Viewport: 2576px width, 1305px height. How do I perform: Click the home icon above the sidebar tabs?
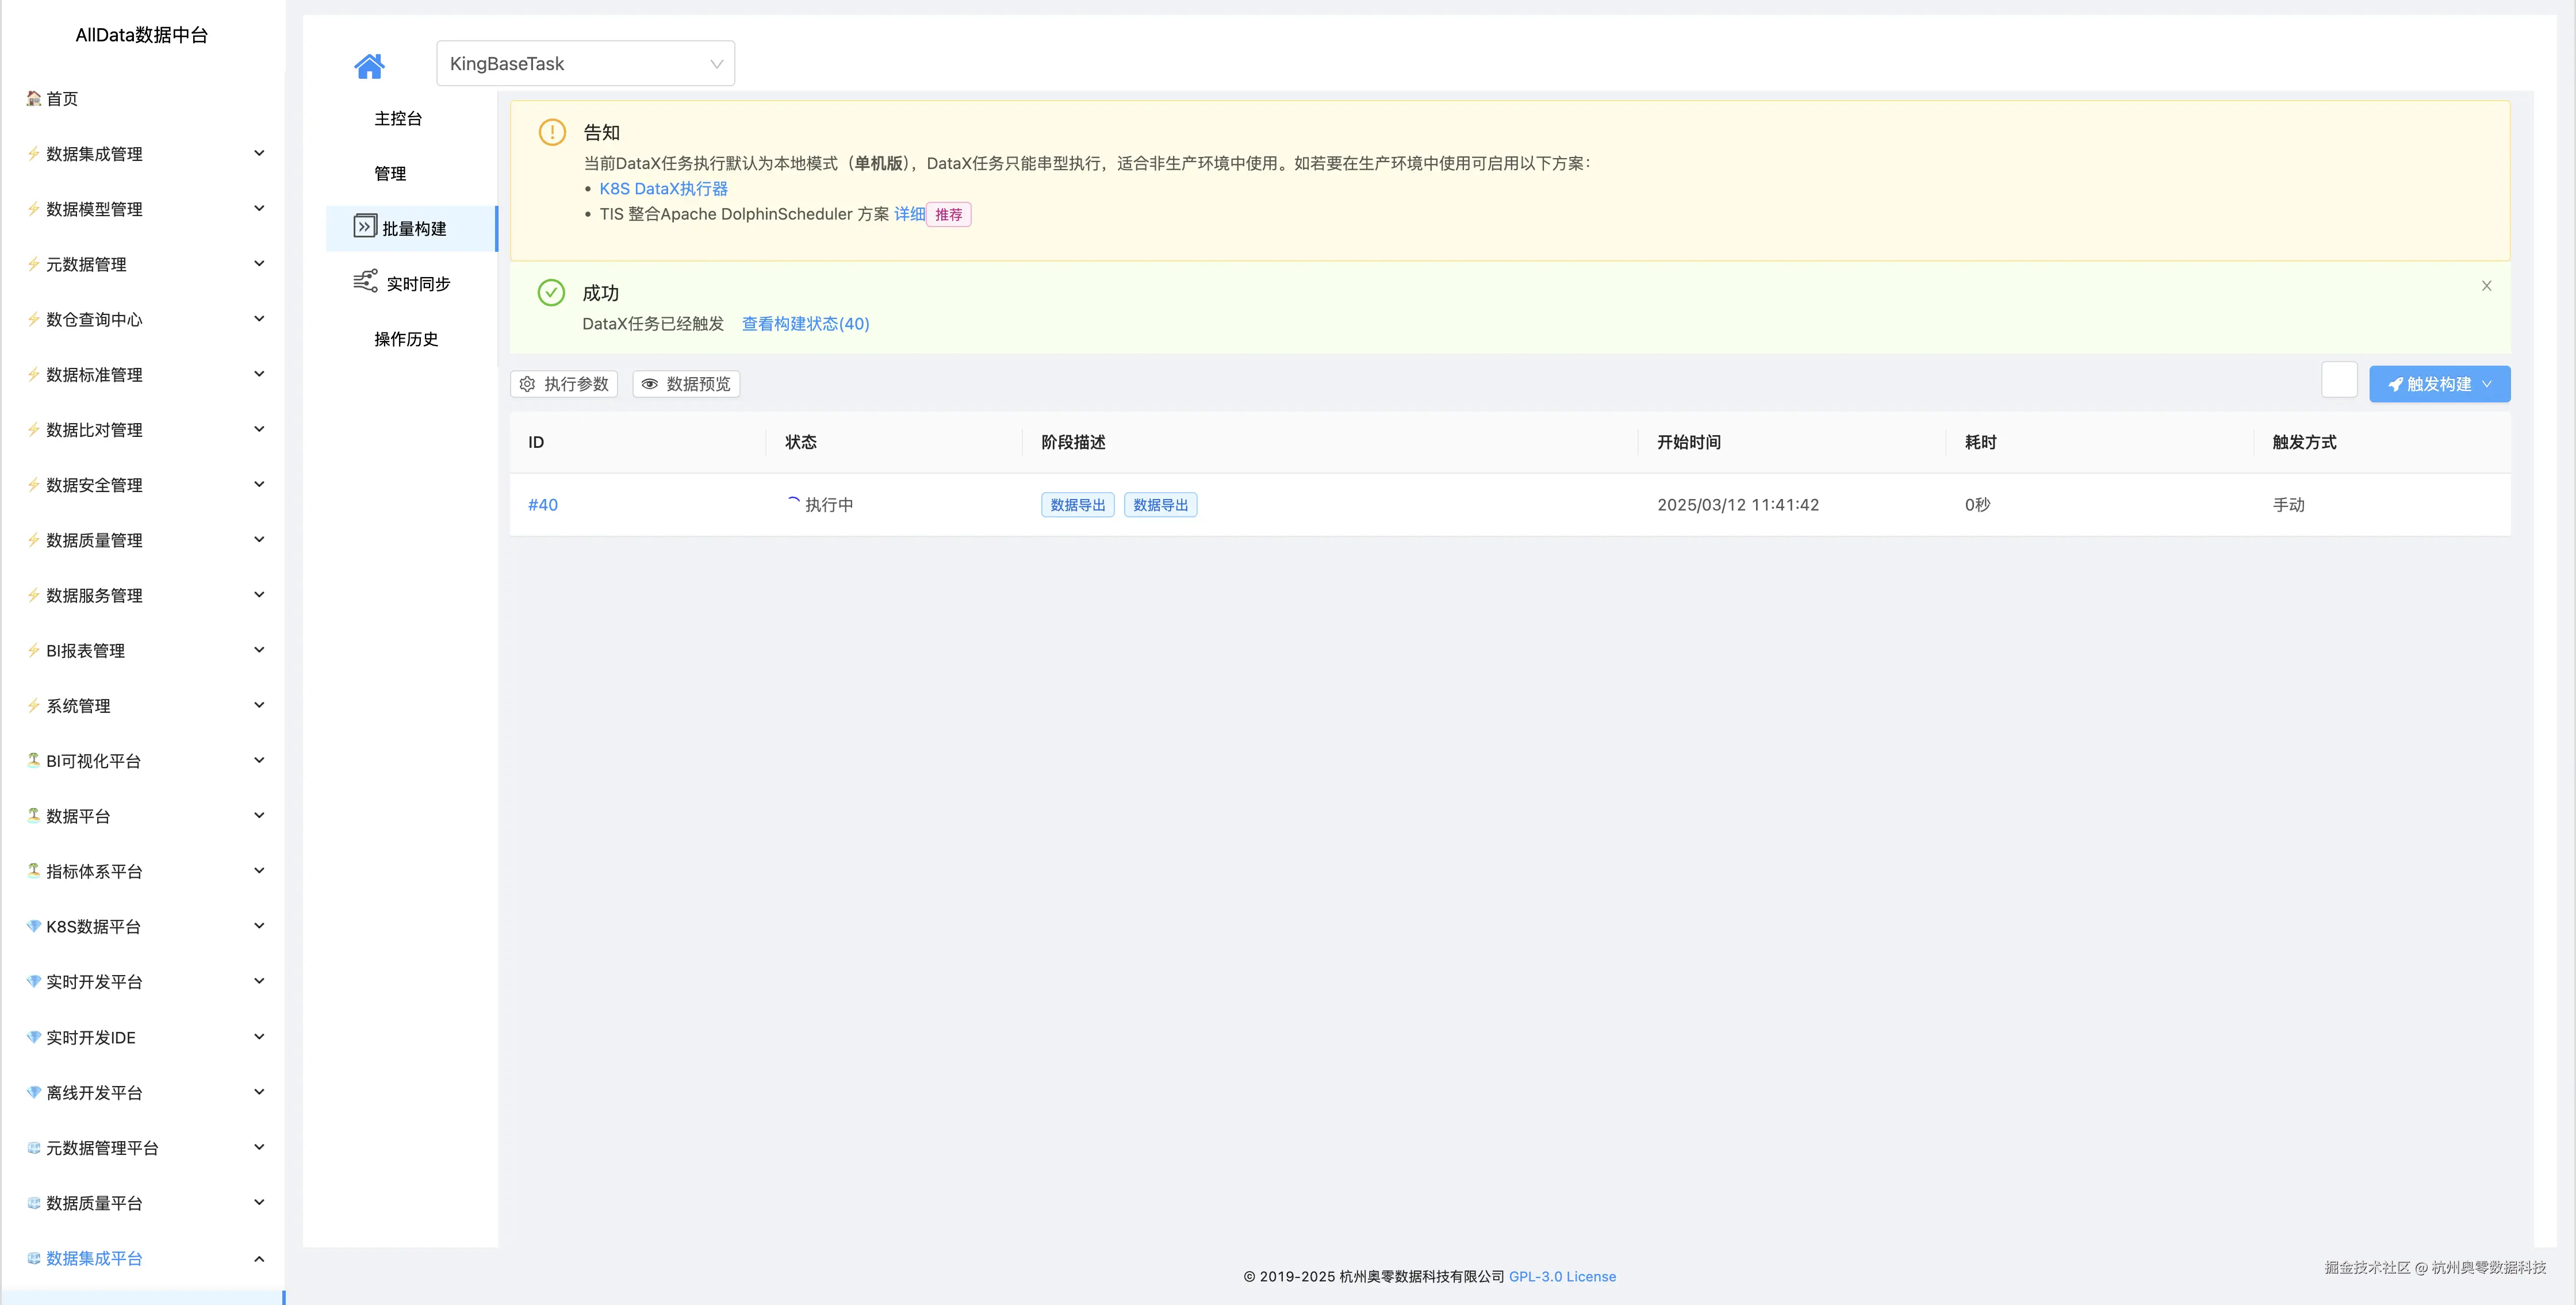click(x=369, y=65)
